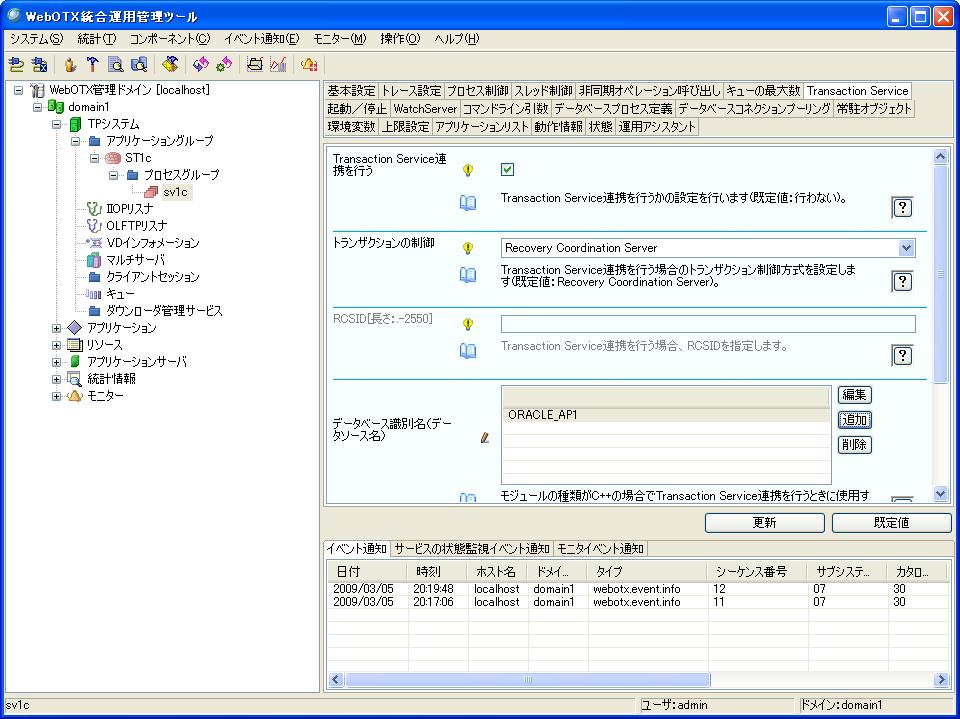960x719 pixels.
Task: Switch to モニタイベント通知 tab
Action: tap(600, 549)
